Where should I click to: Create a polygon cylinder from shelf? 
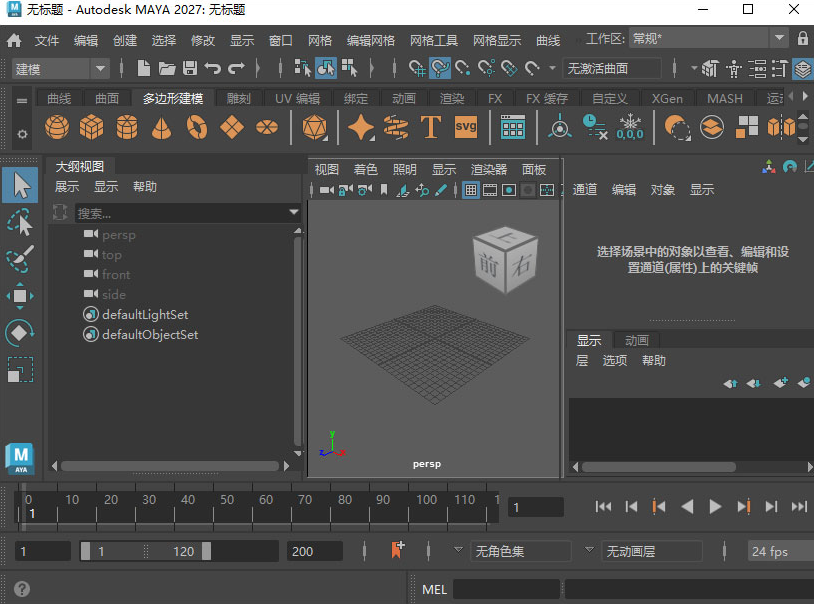[x=127, y=127]
